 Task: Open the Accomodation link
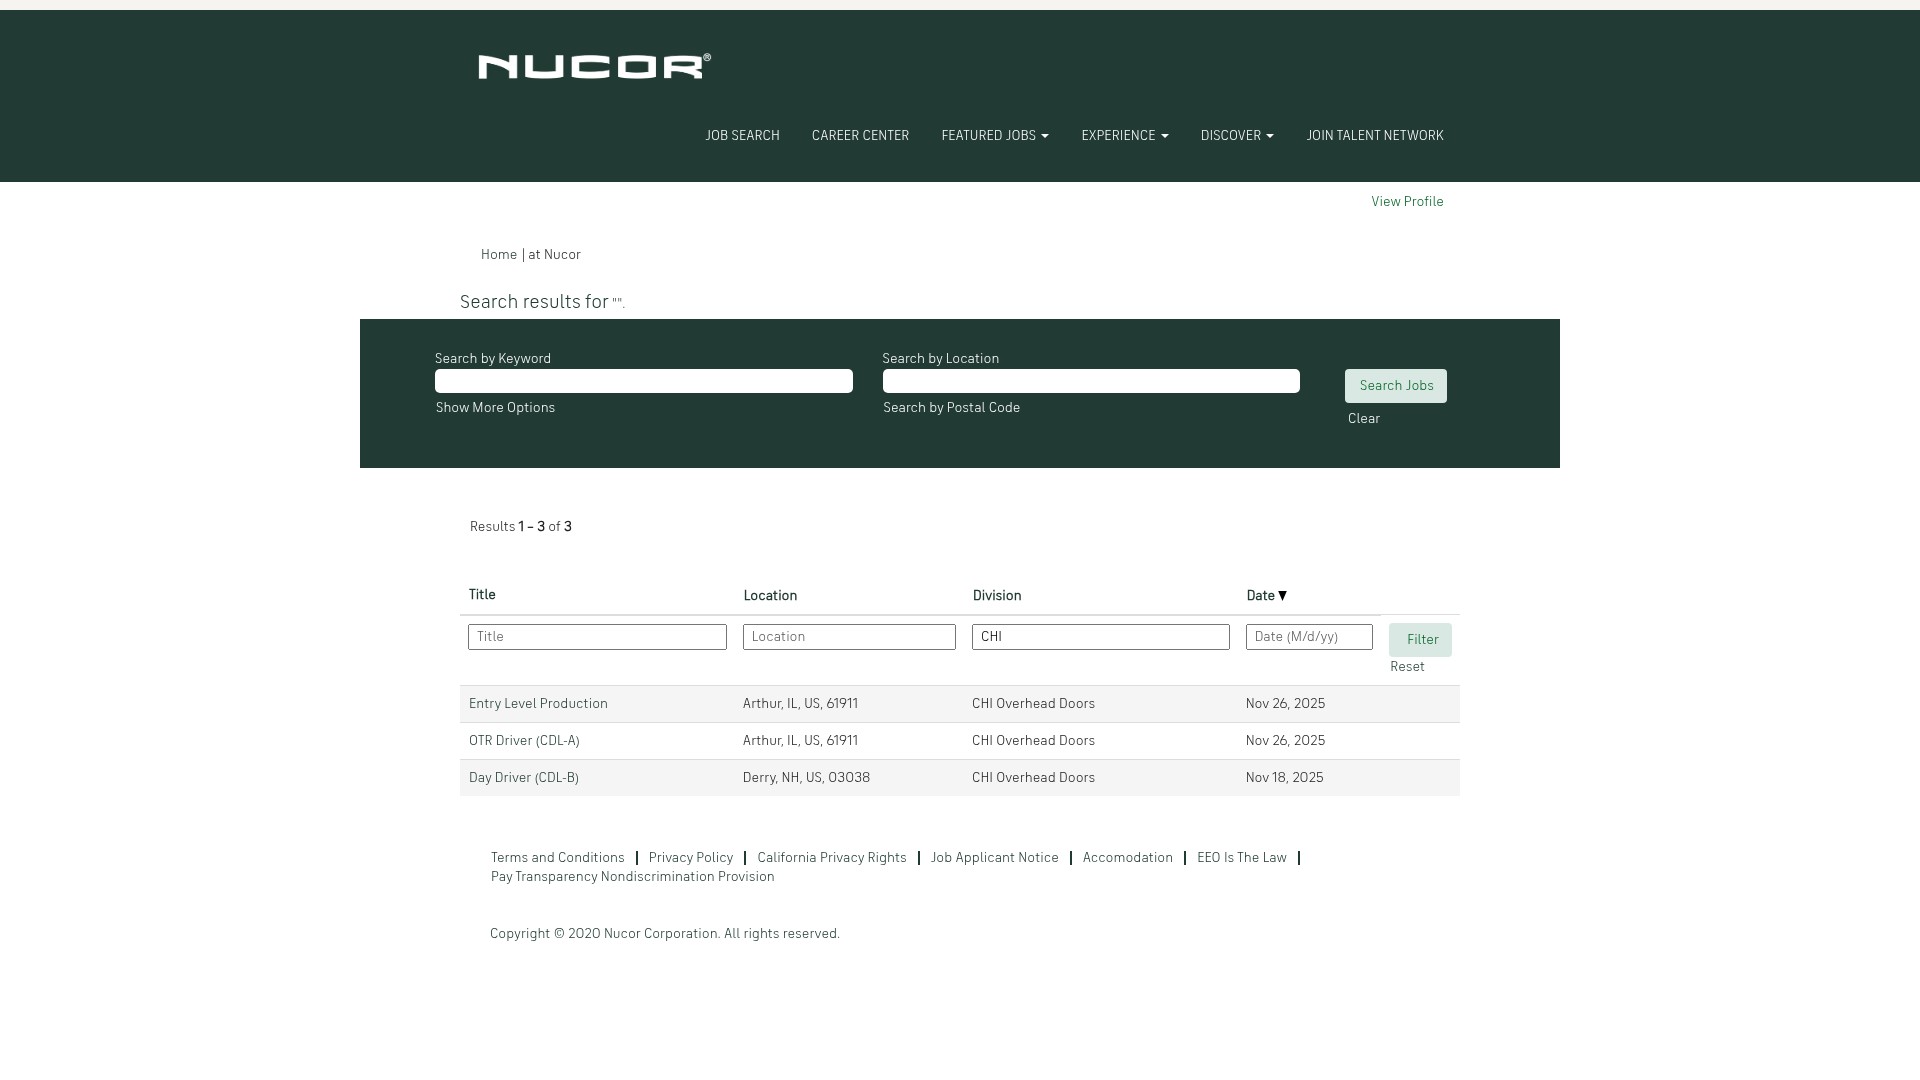click(x=1127, y=858)
